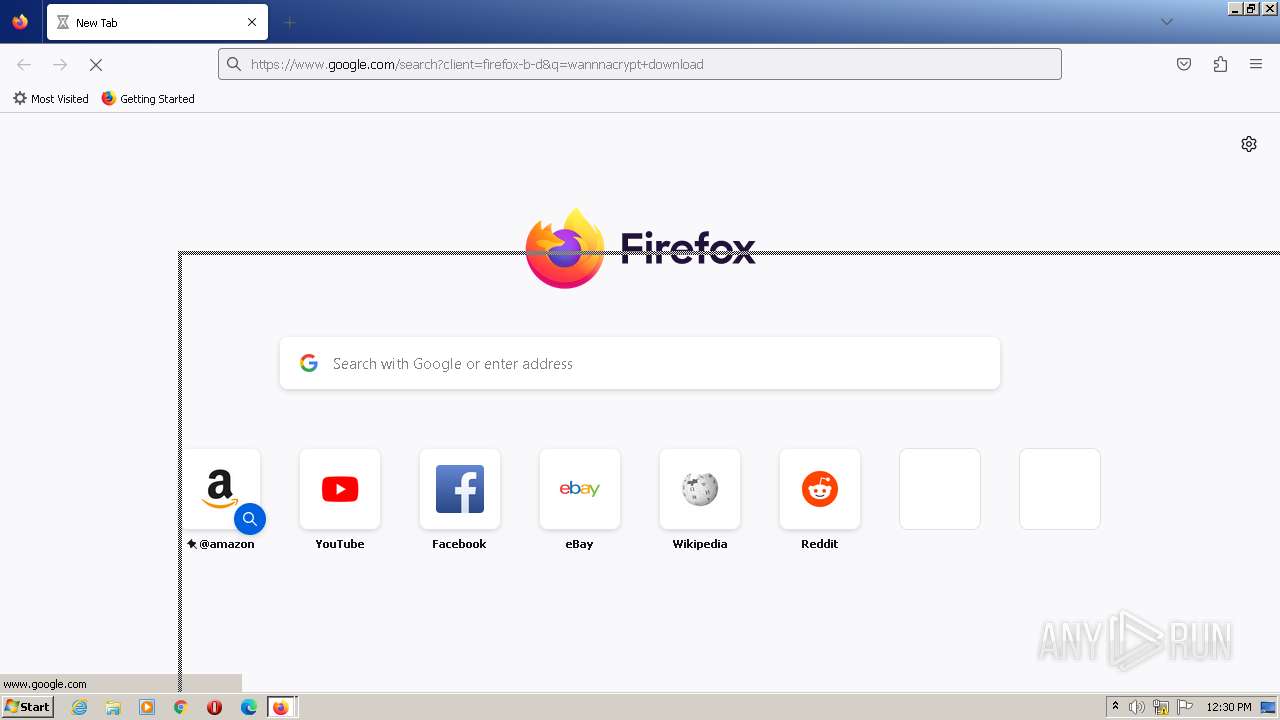Open the YouTube shortcut tile
This screenshot has width=1280, height=720.
340,489
